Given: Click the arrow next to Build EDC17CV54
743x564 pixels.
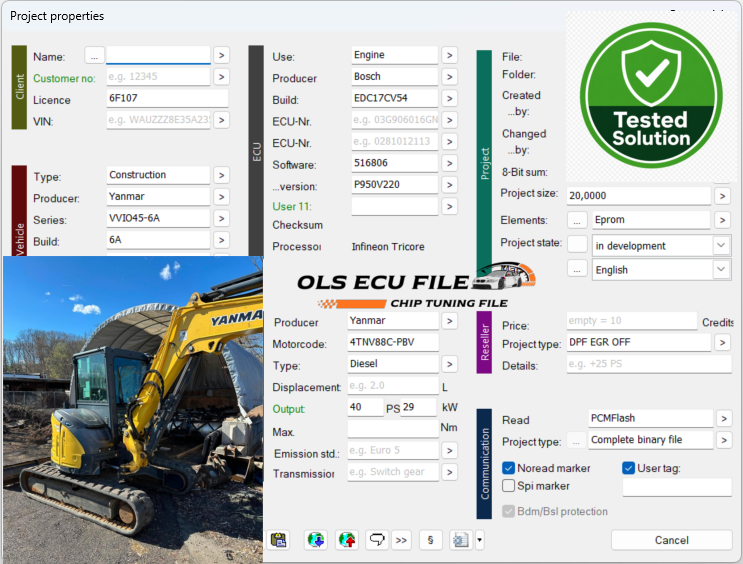Looking at the screenshot, I should click(449, 99).
